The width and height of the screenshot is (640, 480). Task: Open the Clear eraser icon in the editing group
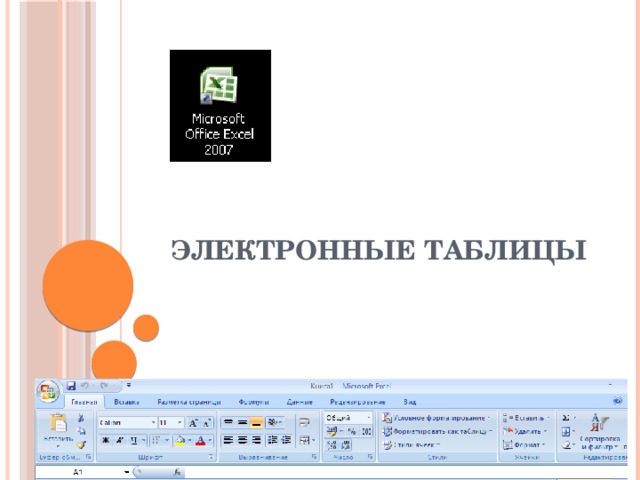point(566,445)
